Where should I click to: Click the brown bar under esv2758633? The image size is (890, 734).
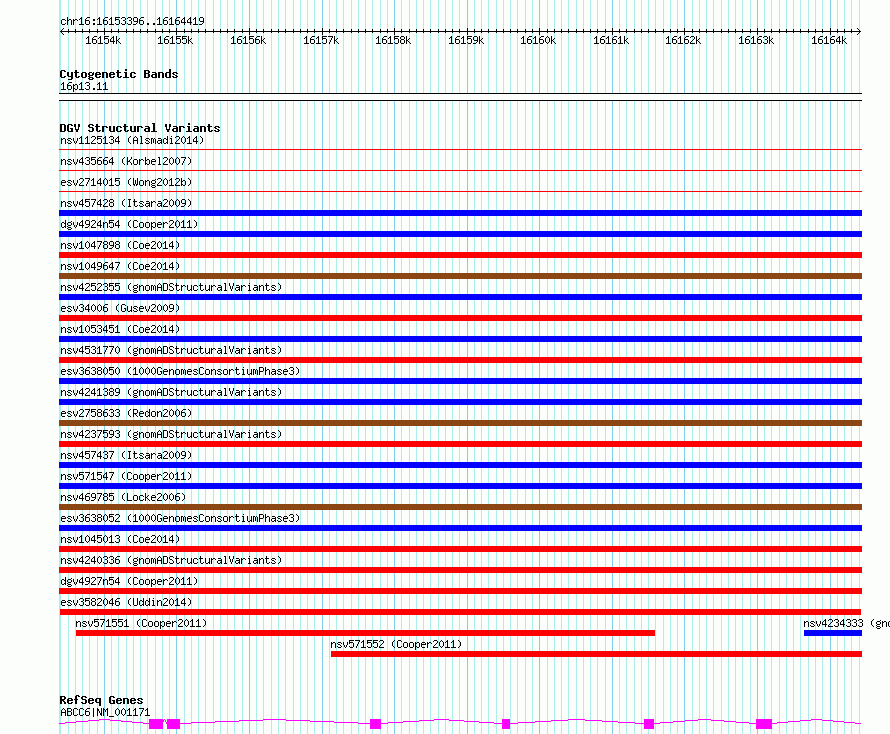(x=460, y=423)
